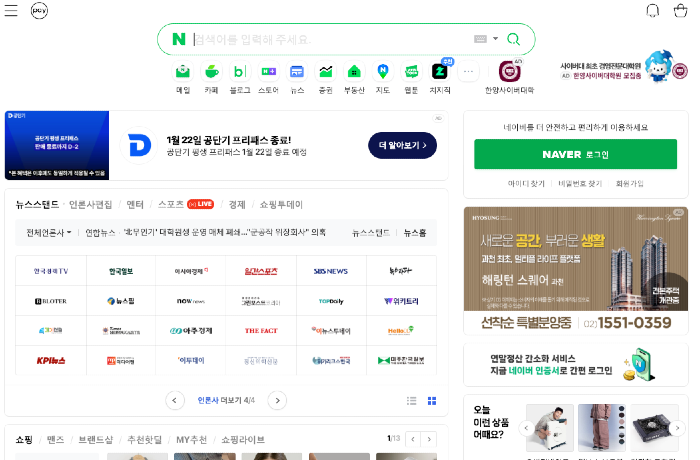Open the 위키트리 press logo
The width and height of the screenshot is (700, 460).
pyautogui.click(x=401, y=301)
